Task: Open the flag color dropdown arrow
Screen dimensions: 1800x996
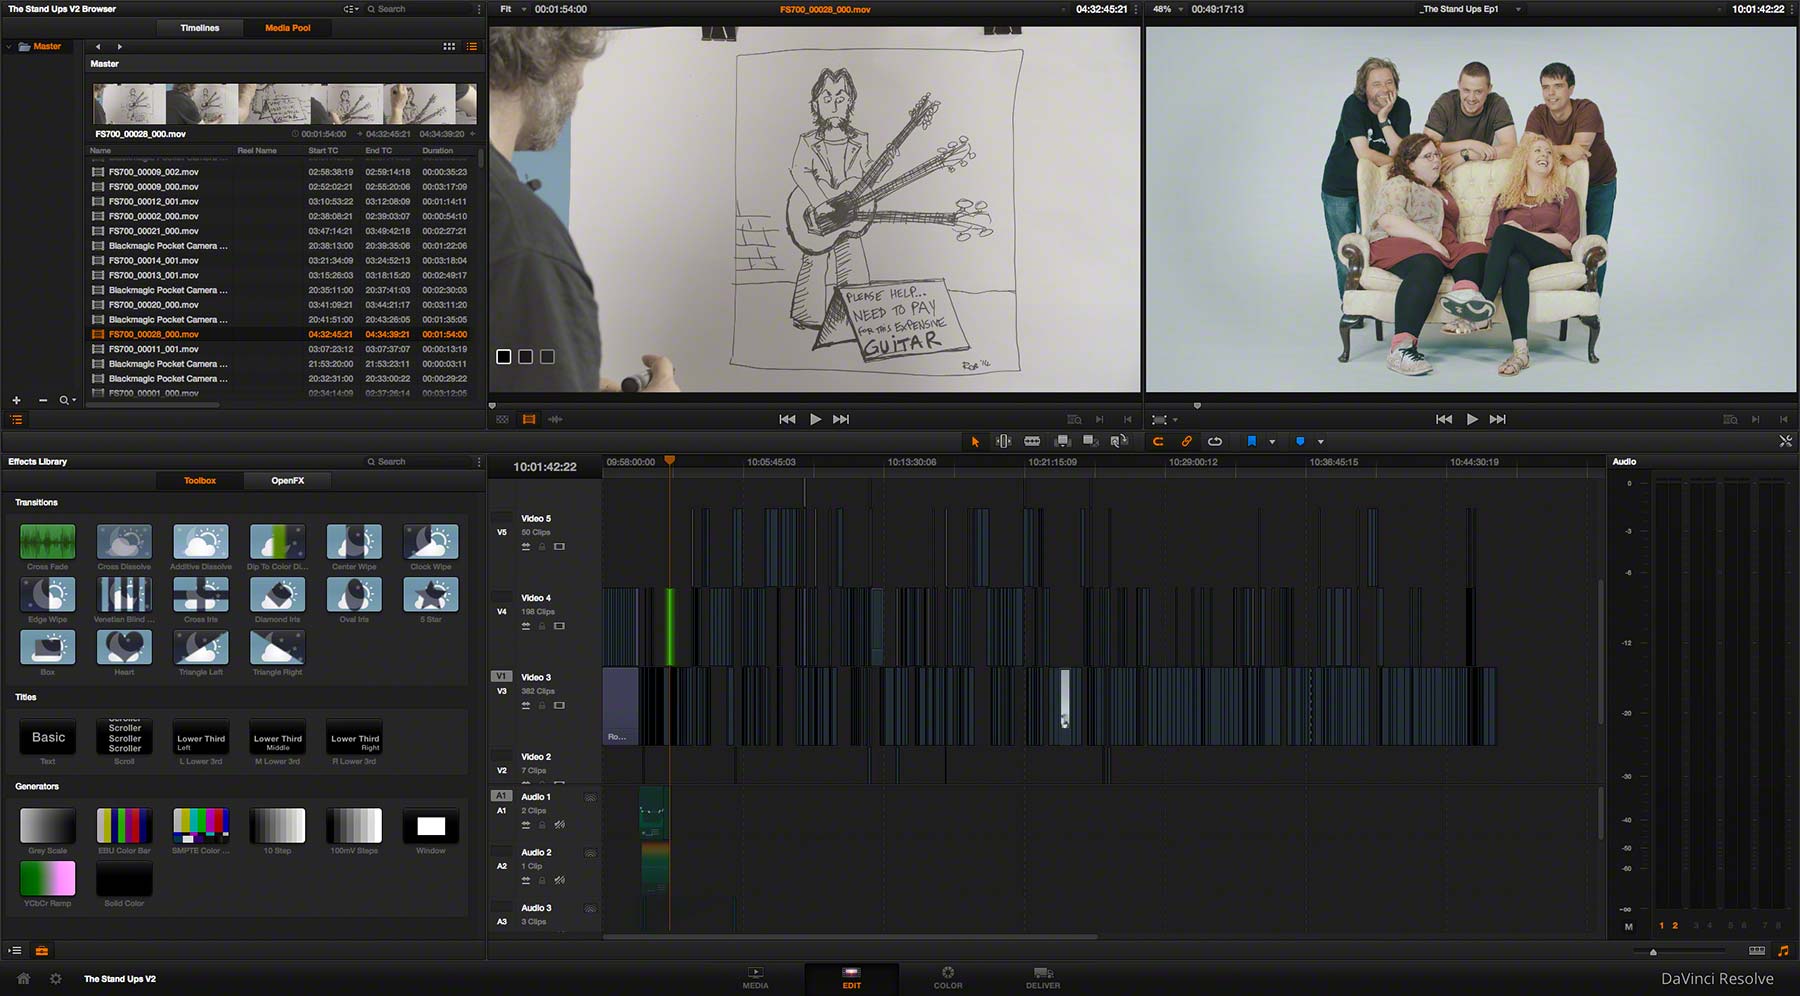Action: point(1272,442)
